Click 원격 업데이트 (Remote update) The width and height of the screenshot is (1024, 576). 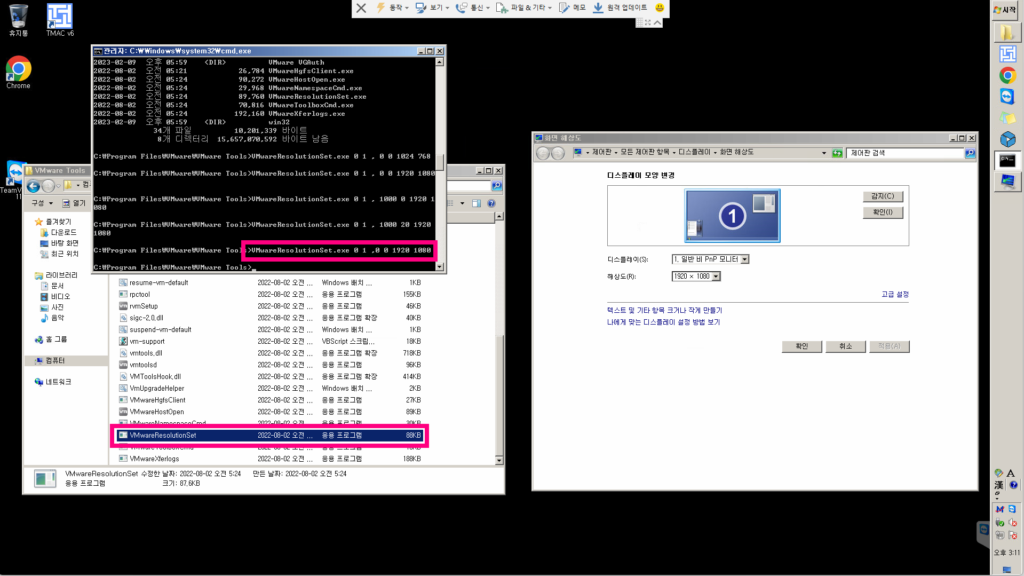[x=620, y=8]
